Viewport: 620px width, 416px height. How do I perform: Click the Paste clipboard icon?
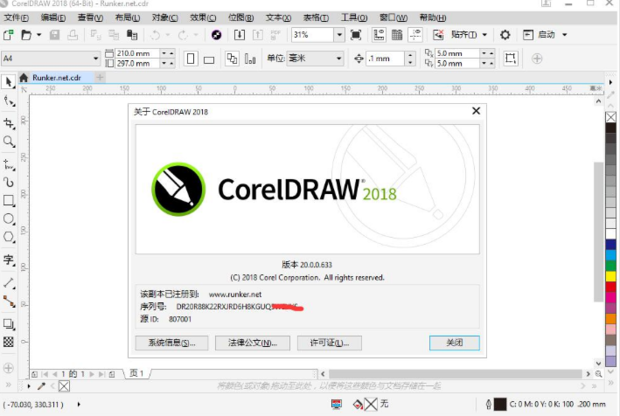click(132, 35)
